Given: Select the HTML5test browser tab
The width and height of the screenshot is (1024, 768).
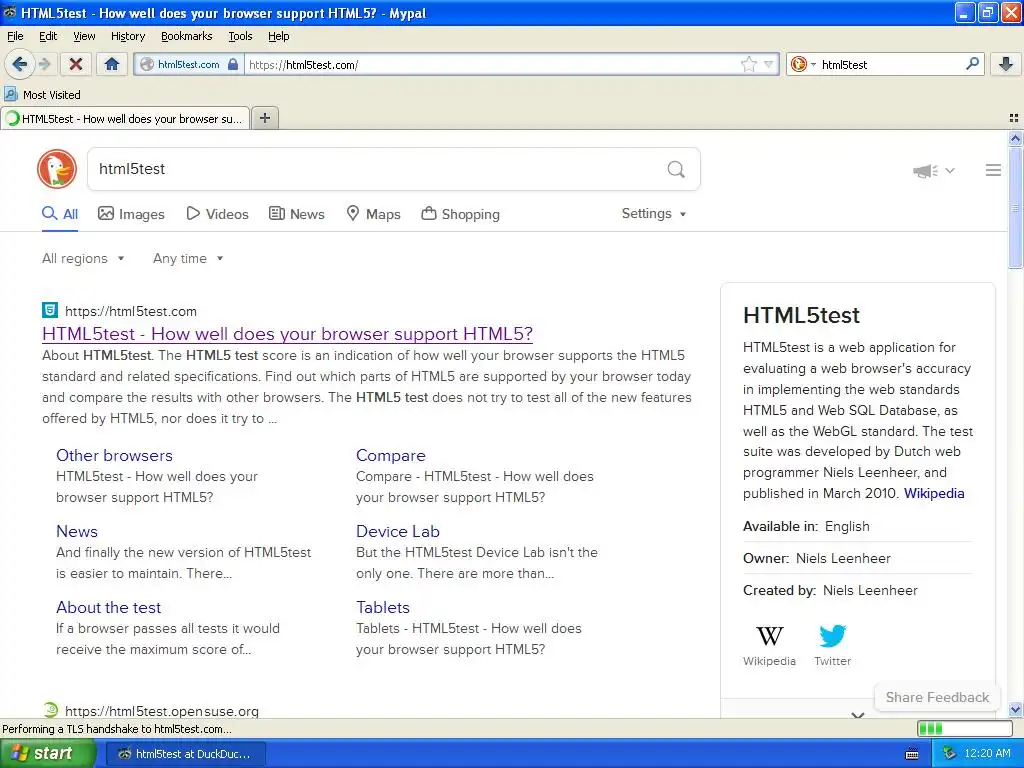Looking at the screenshot, I should [125, 118].
